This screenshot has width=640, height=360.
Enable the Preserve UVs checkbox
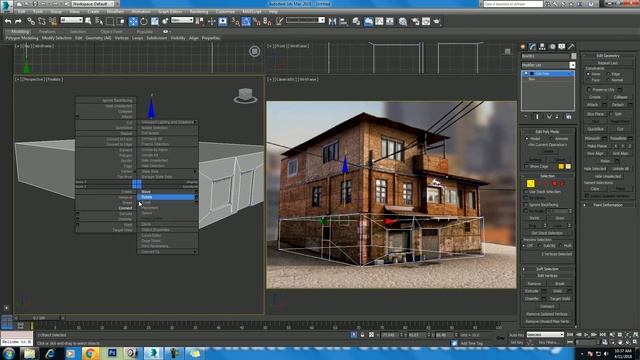click(x=589, y=89)
